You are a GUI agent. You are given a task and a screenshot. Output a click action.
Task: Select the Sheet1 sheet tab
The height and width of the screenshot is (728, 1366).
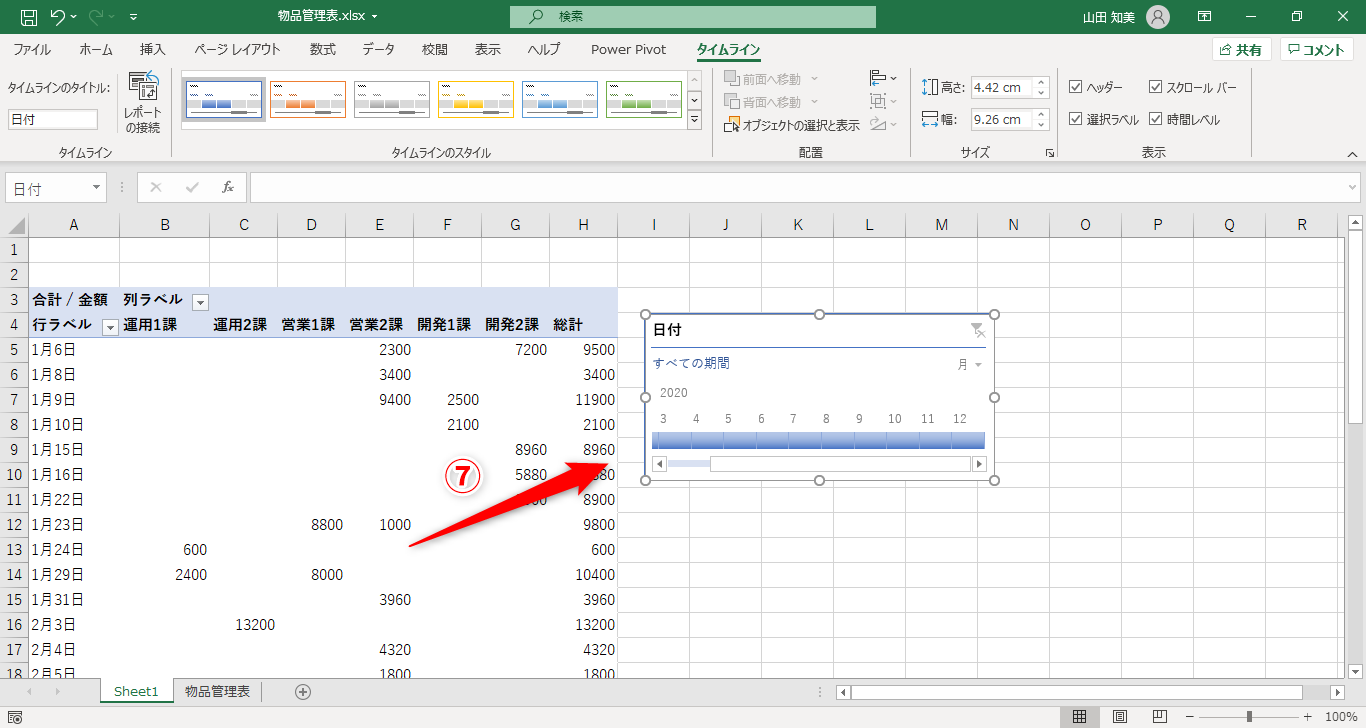(x=136, y=691)
